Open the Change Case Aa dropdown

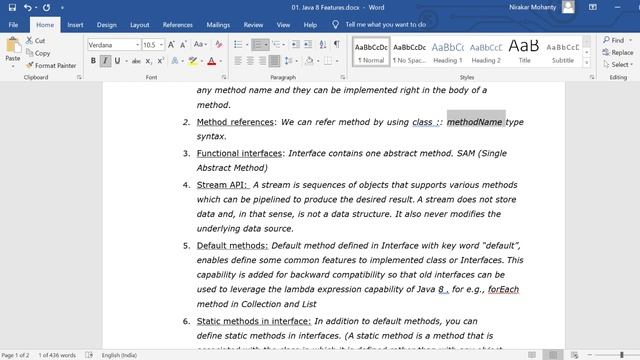click(200, 44)
